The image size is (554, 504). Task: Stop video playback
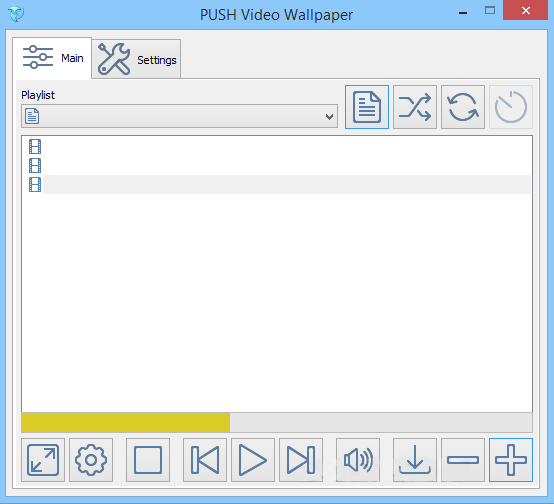point(148,460)
